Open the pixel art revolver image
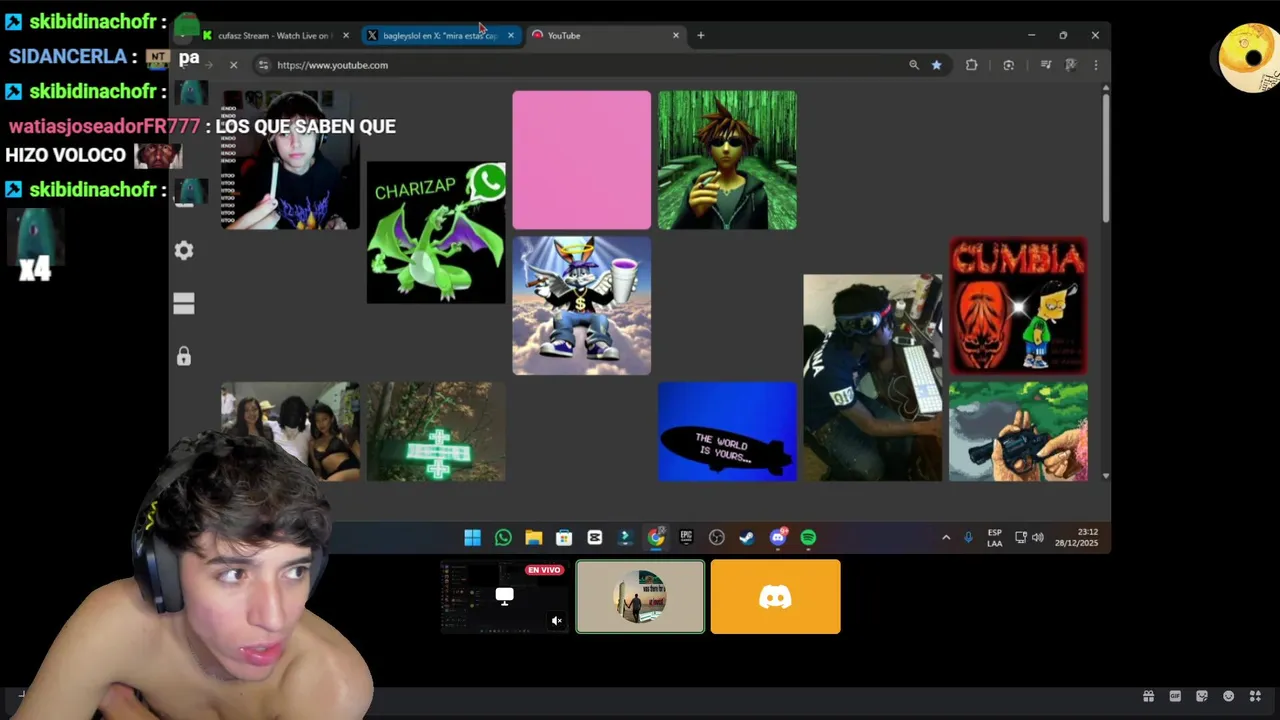The height and width of the screenshot is (720, 1280). tap(1018, 432)
